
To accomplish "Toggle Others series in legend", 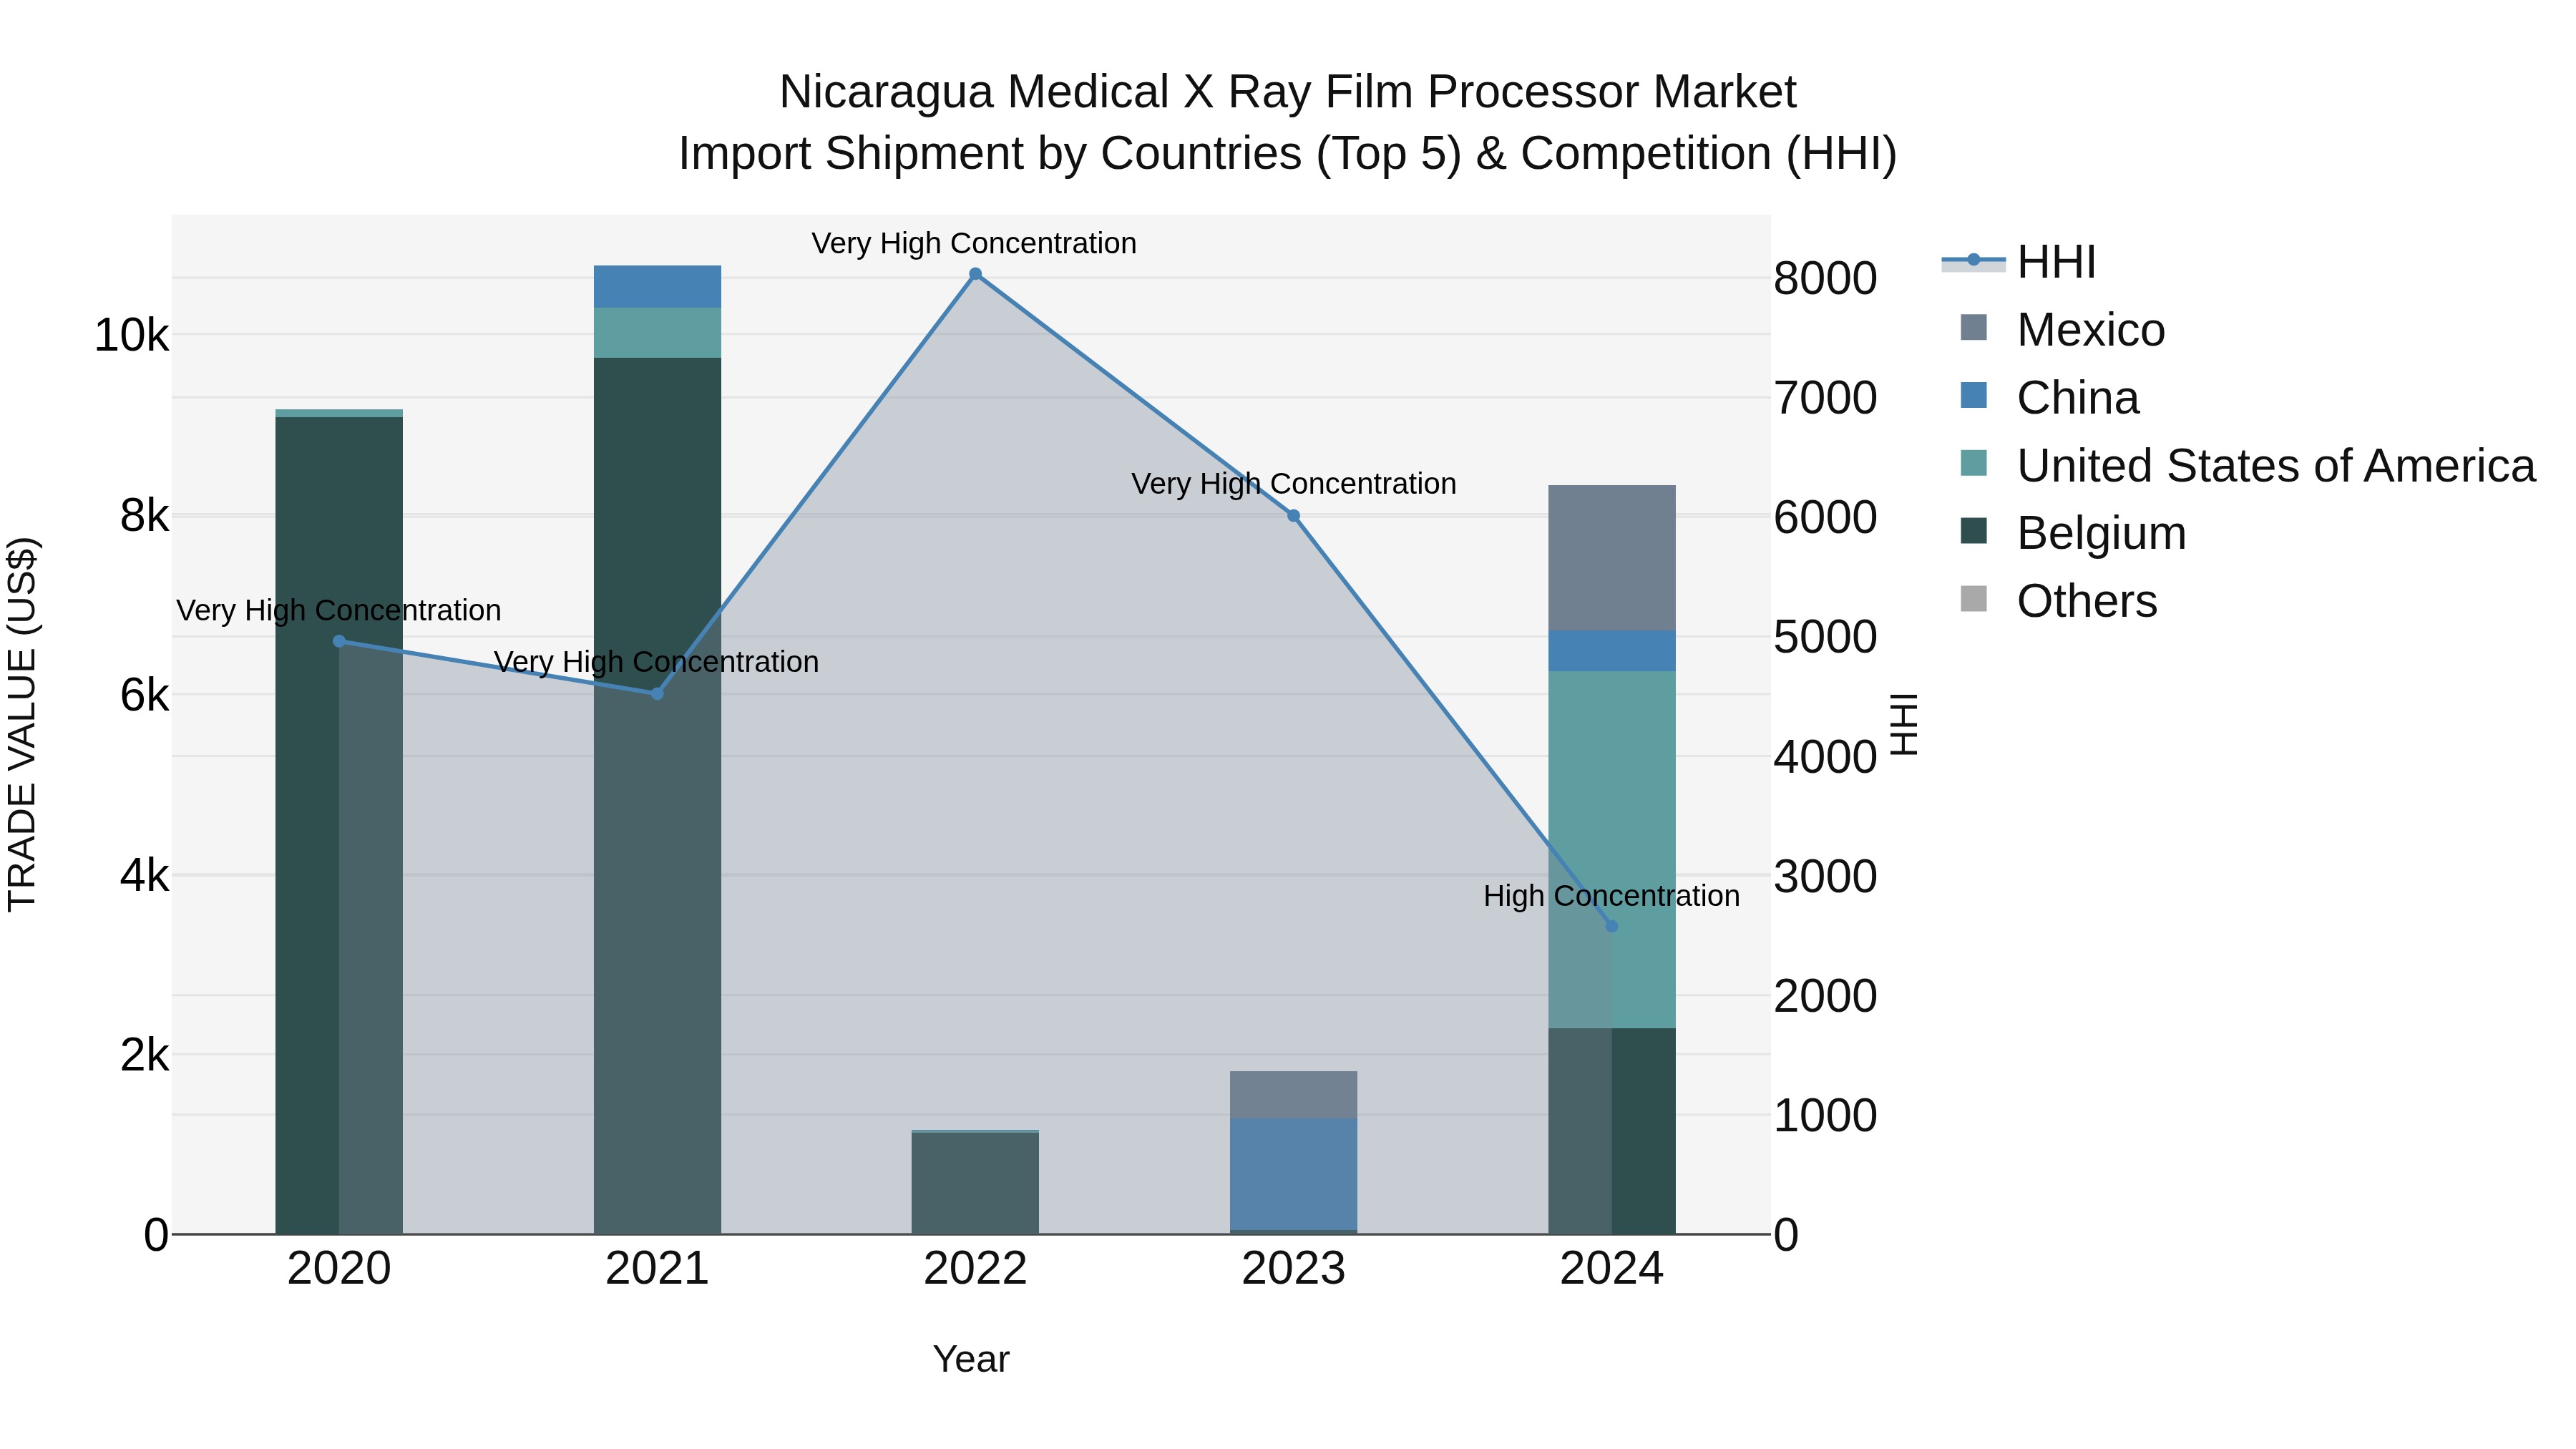I will point(2058,601).
